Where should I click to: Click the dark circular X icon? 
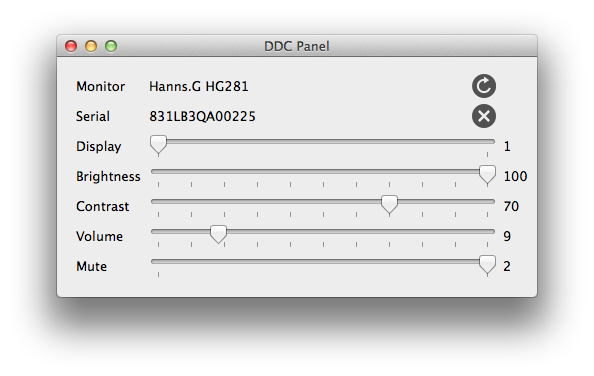[x=484, y=116]
